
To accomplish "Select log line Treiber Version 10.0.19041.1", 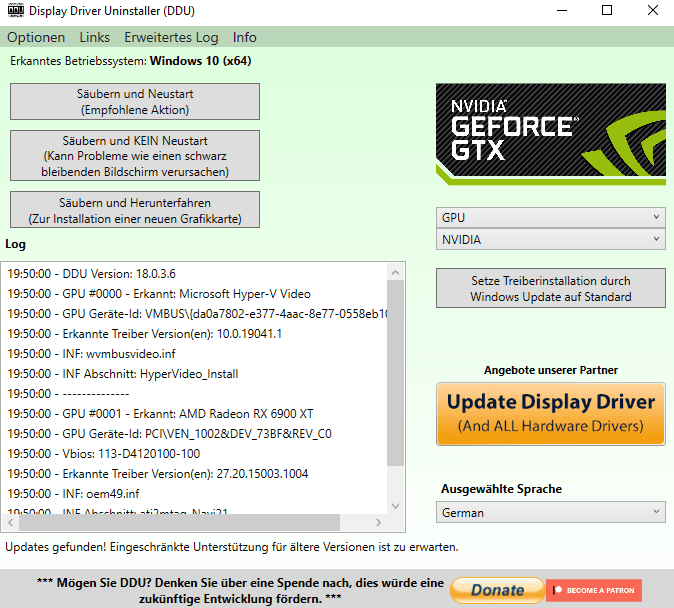I will [x=144, y=334].
